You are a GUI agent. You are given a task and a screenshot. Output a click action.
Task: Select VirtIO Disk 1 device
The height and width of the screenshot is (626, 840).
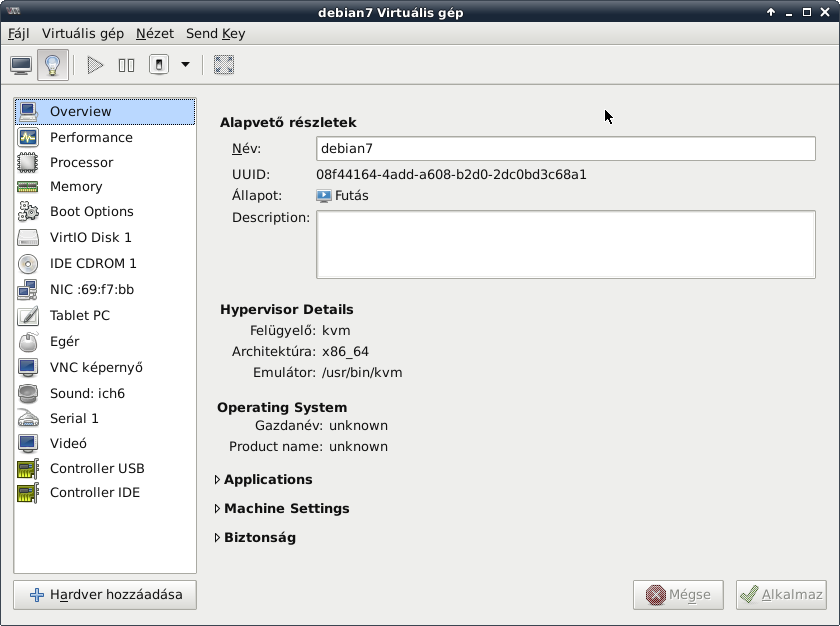pos(90,237)
